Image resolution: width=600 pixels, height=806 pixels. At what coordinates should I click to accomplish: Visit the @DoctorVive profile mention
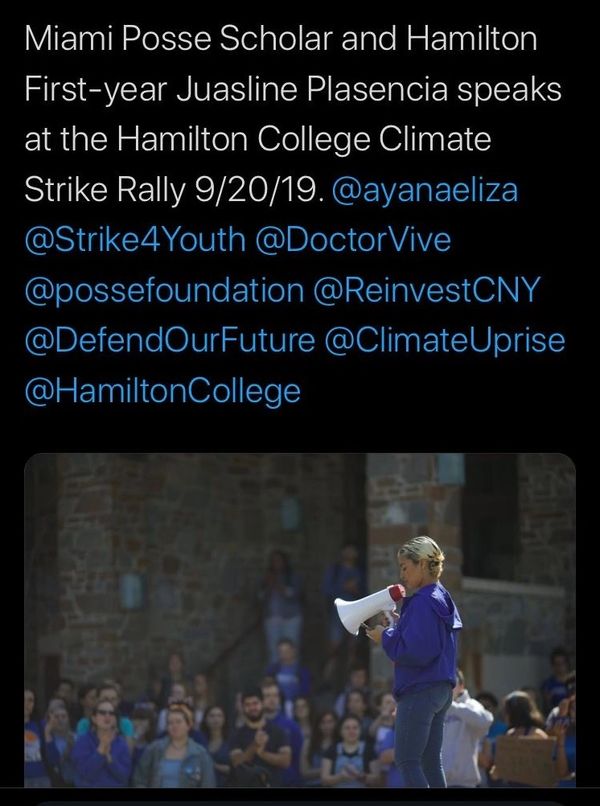353,240
